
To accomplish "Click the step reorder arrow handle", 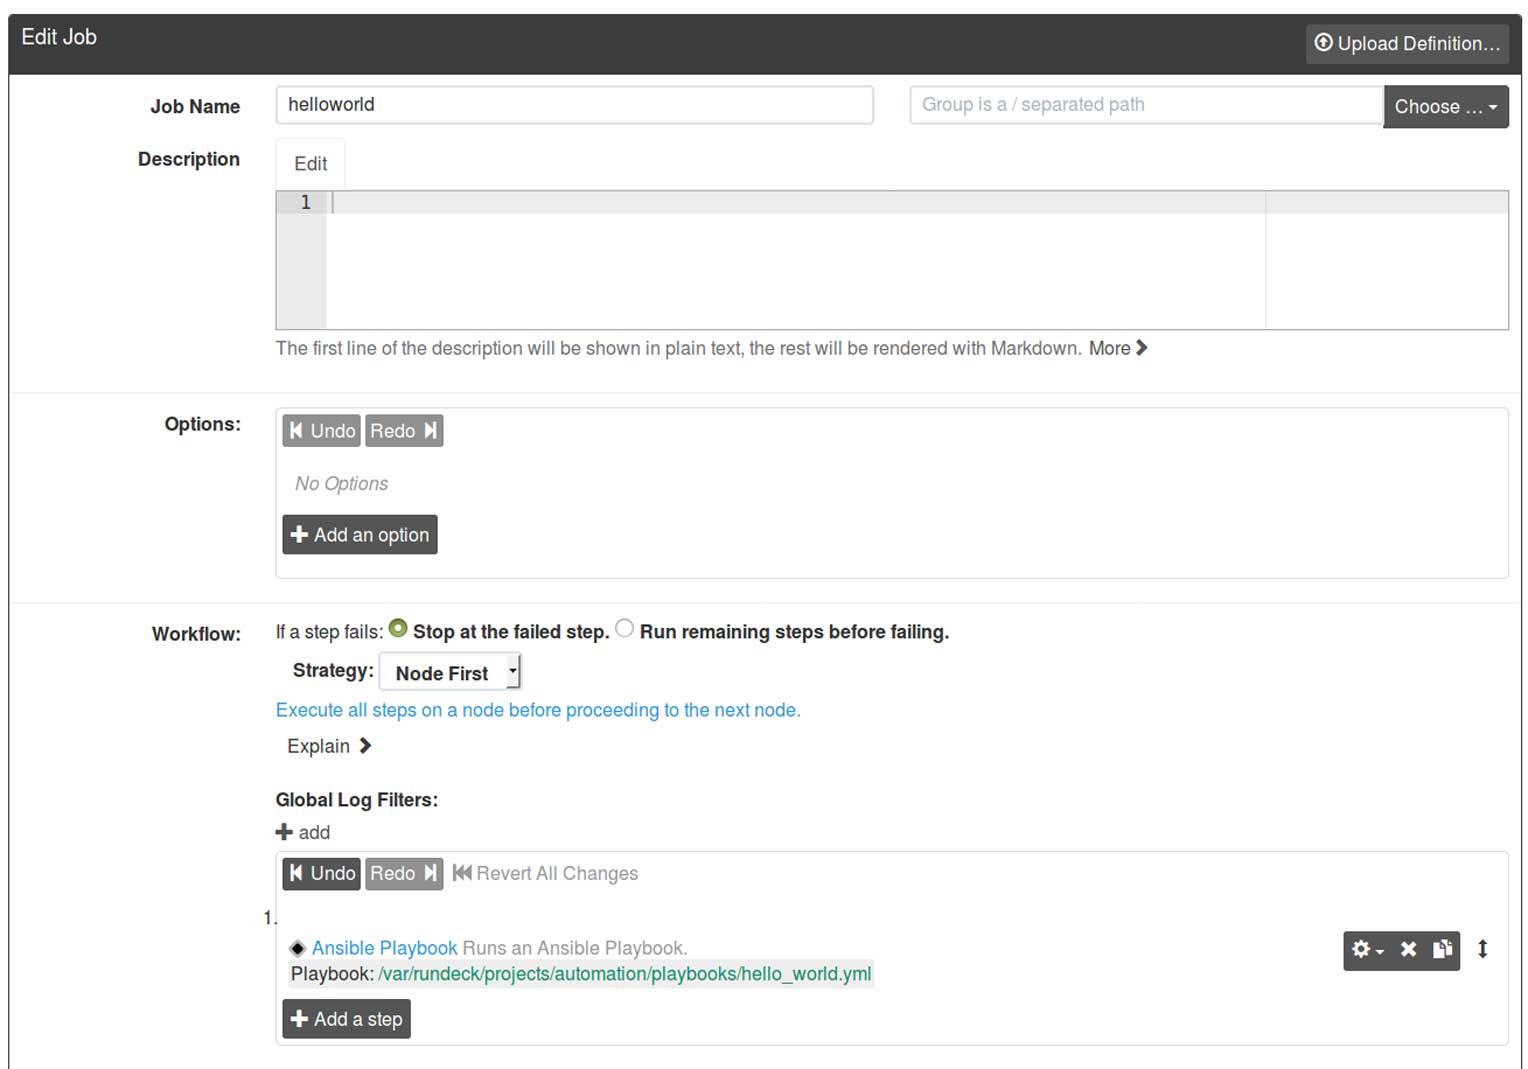I will pyautogui.click(x=1483, y=950).
